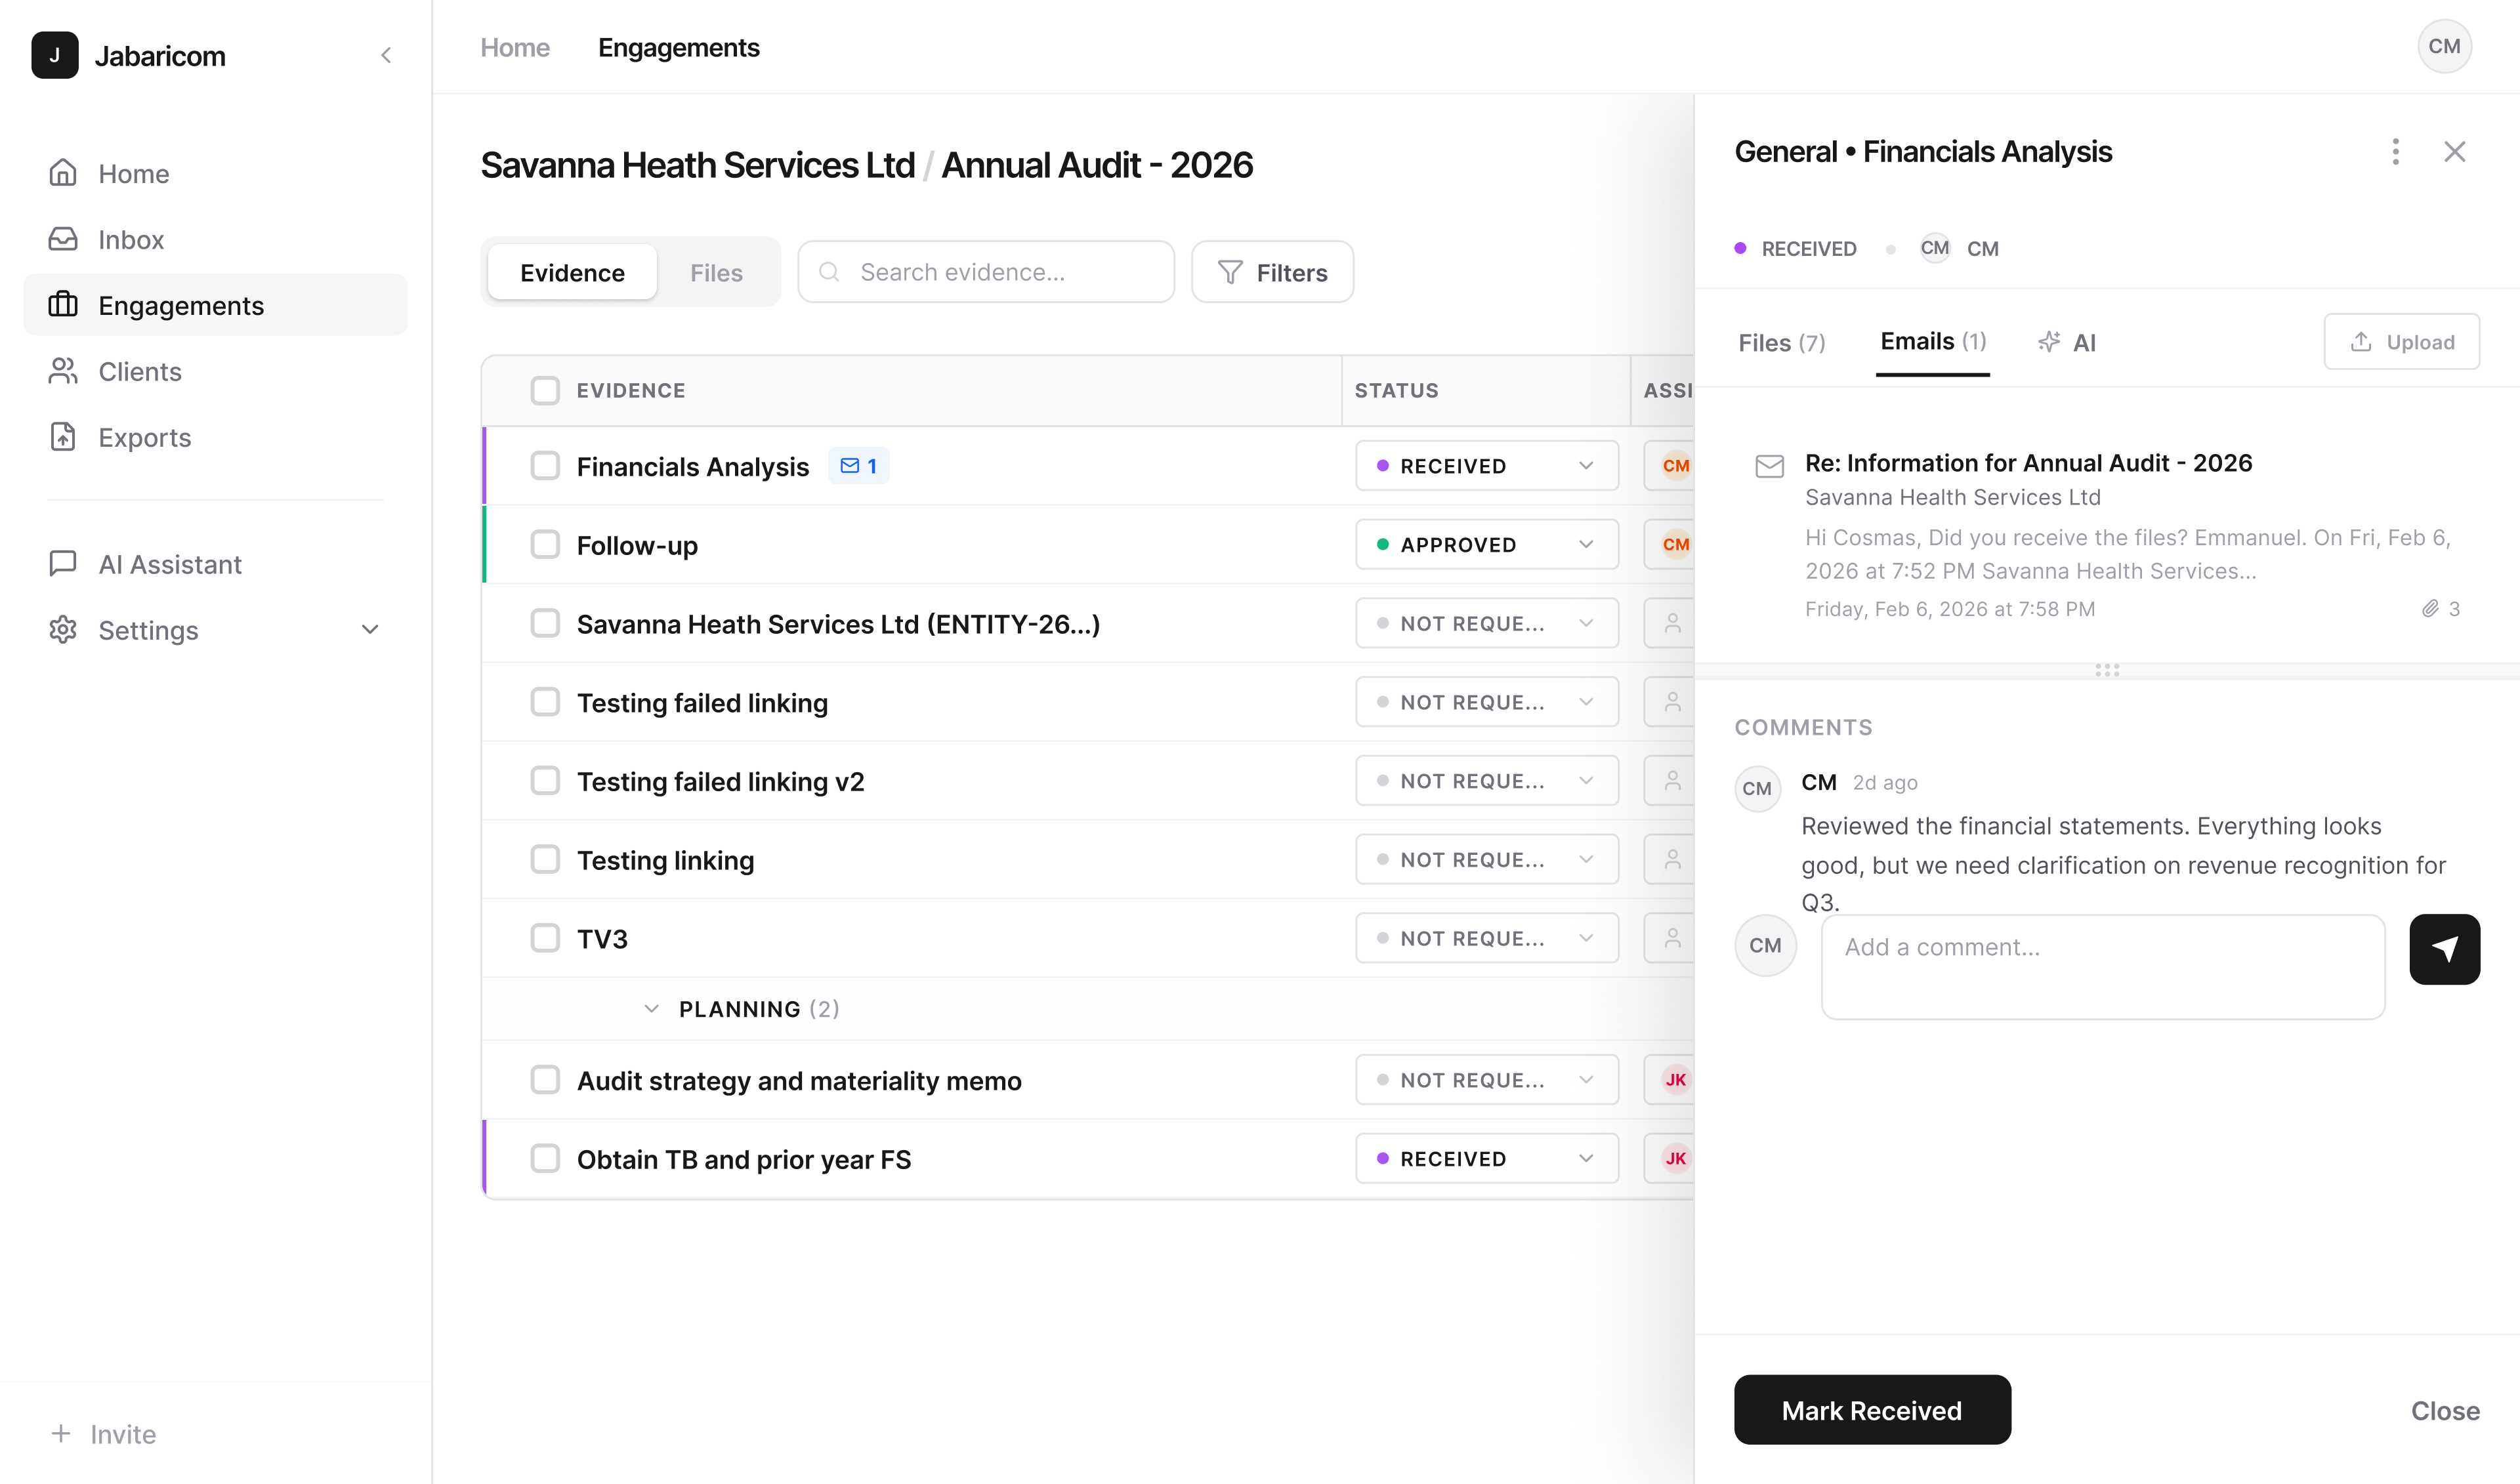Tick the Follow-up evidence checkbox
Screen dimensions: 2520x1484
click(545, 545)
